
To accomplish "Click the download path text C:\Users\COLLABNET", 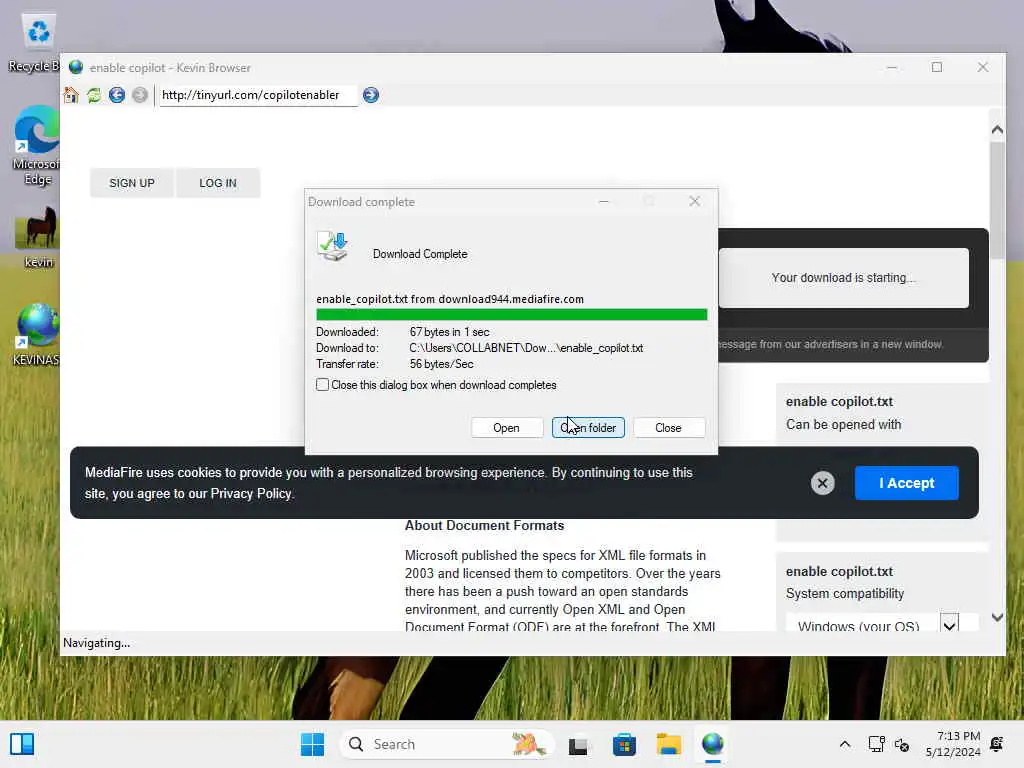I will coord(526,348).
